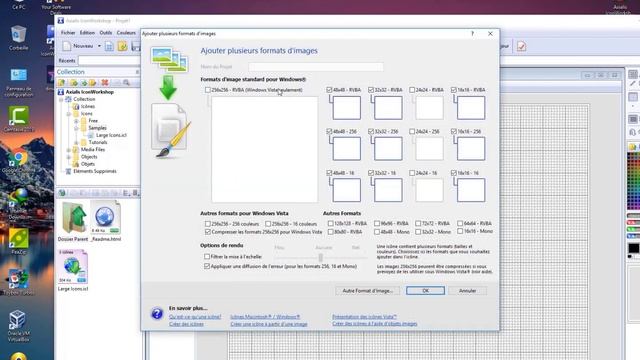This screenshot has height=360, width=640.
Task: Expand the Objects folder in the tree
Action: click(x=69, y=157)
